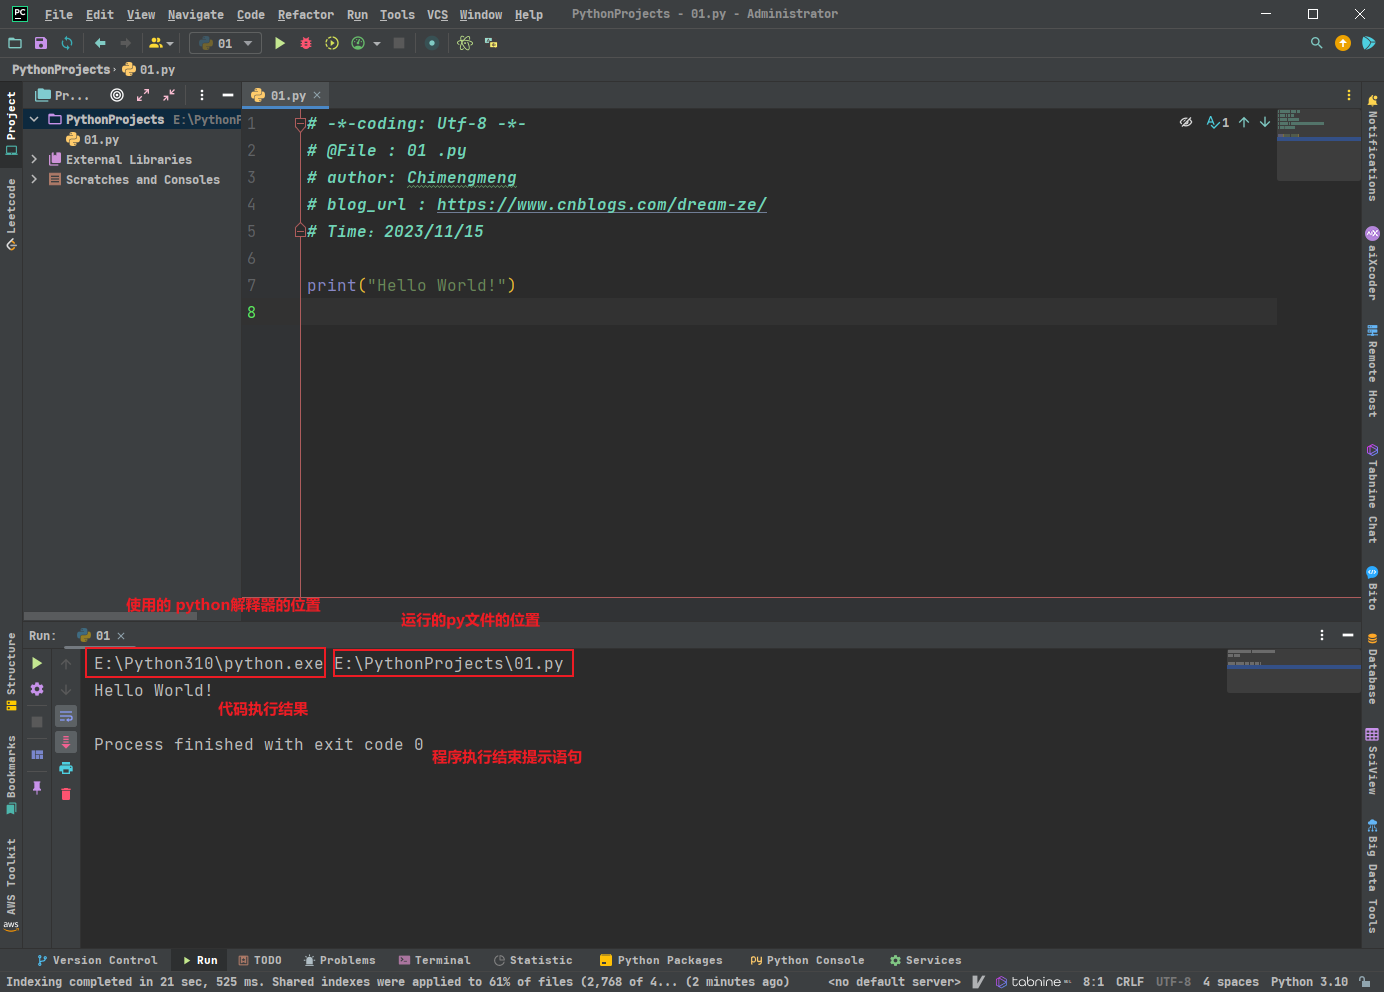Open Search Everywhere with the magnifier icon
Viewport: 1384px width, 992px height.
[1316, 43]
